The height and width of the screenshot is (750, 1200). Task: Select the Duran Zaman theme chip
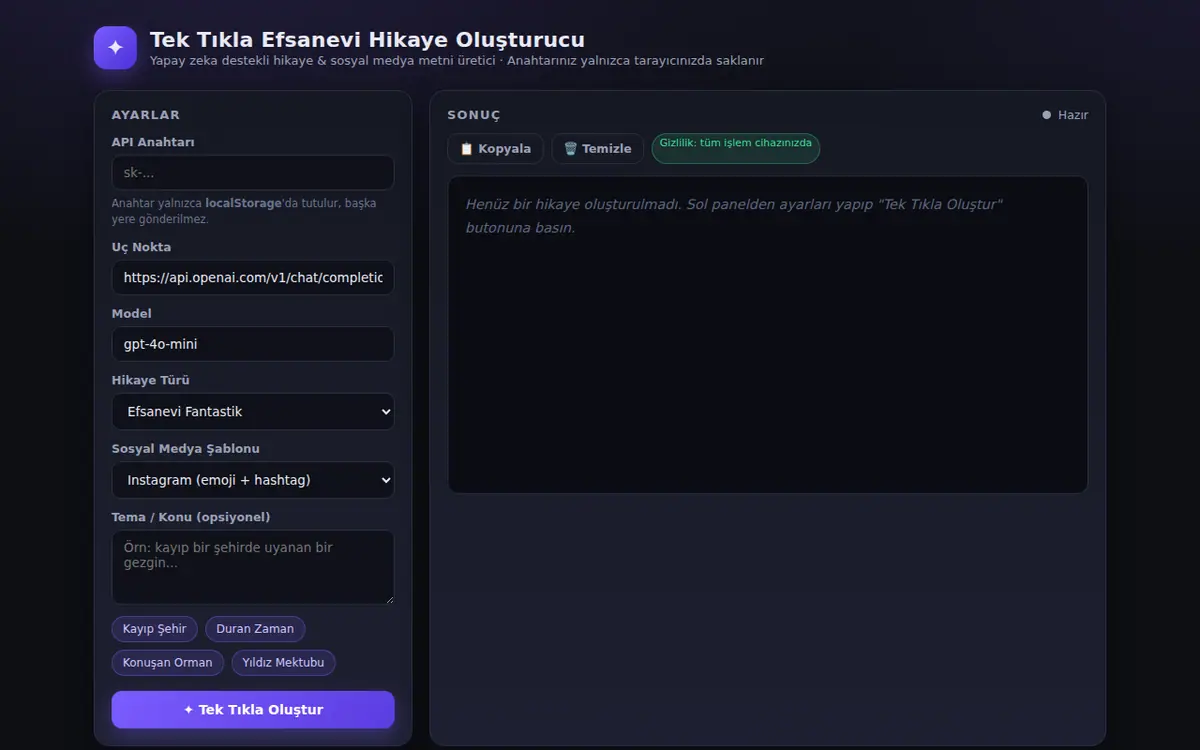255,629
